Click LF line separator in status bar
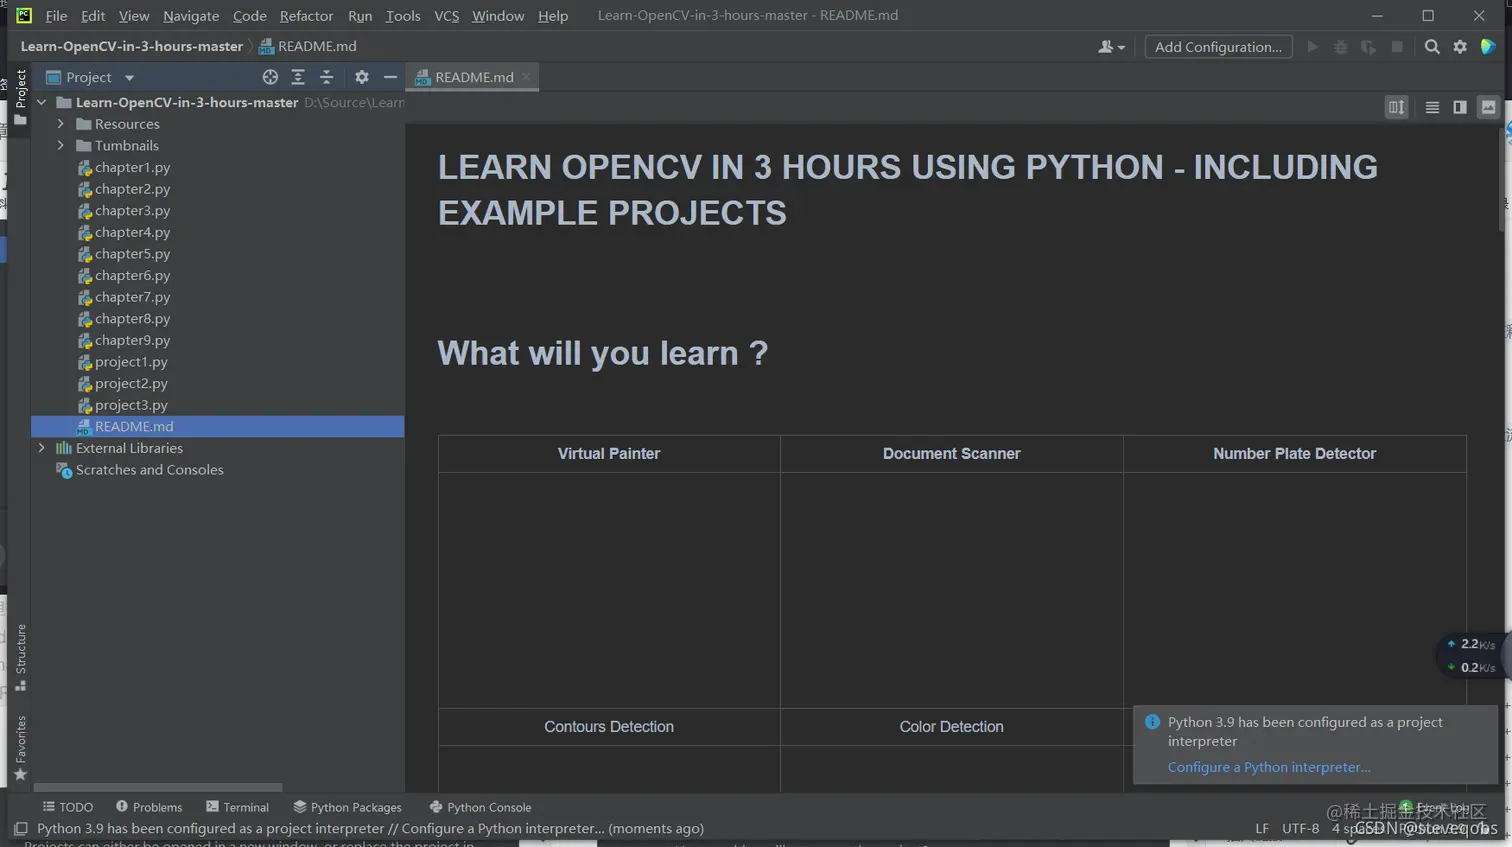This screenshot has width=1512, height=847. (x=1261, y=829)
